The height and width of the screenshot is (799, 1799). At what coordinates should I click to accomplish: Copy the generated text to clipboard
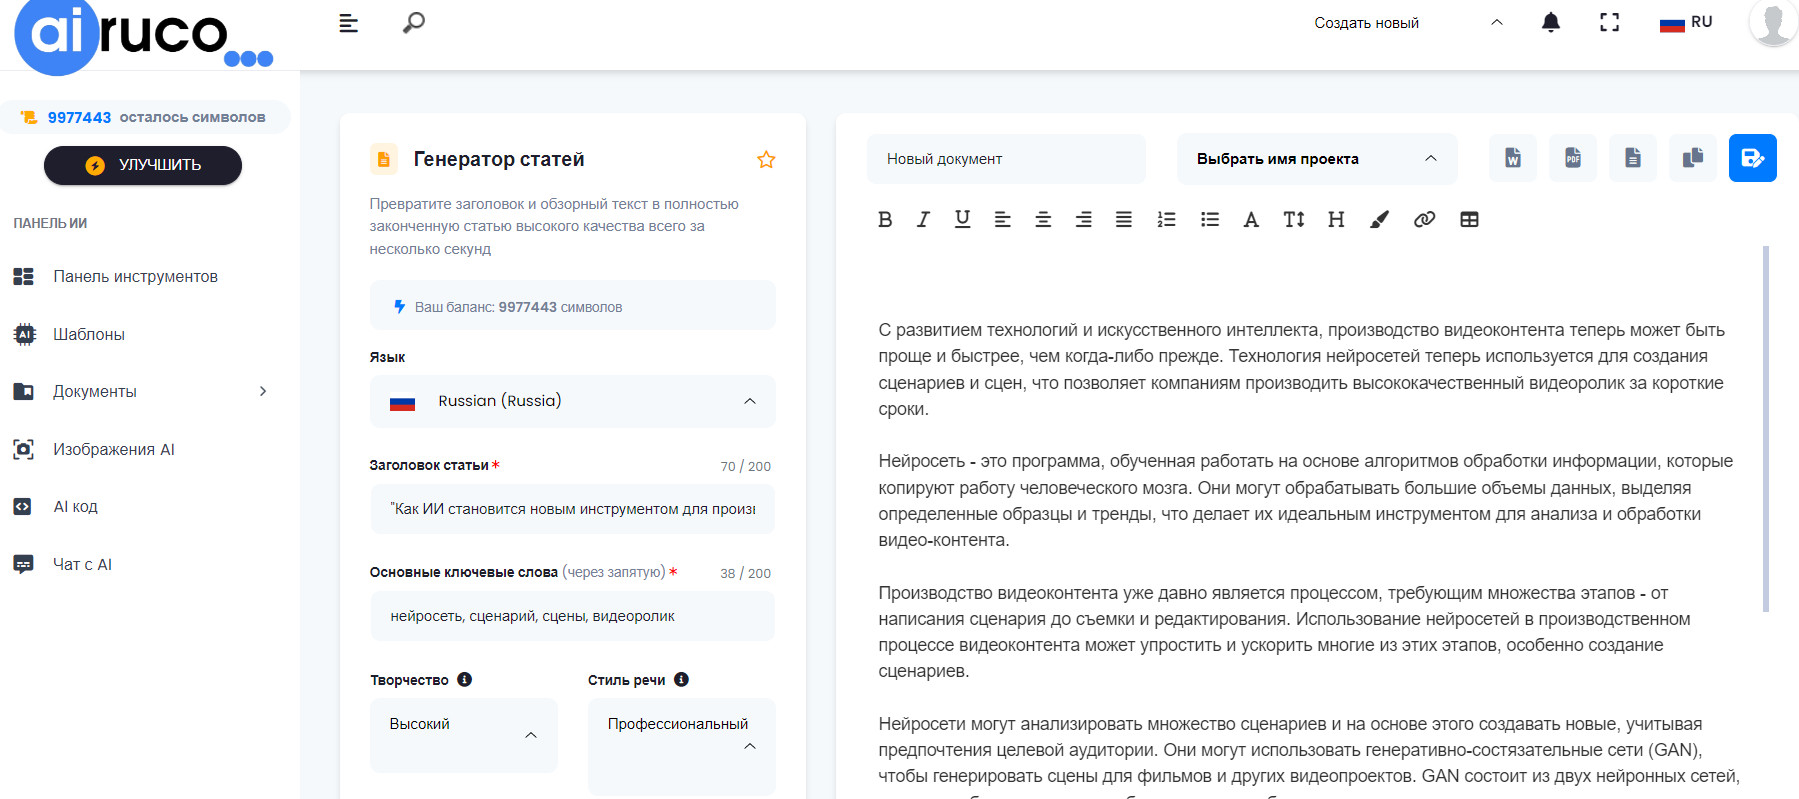(x=1692, y=158)
